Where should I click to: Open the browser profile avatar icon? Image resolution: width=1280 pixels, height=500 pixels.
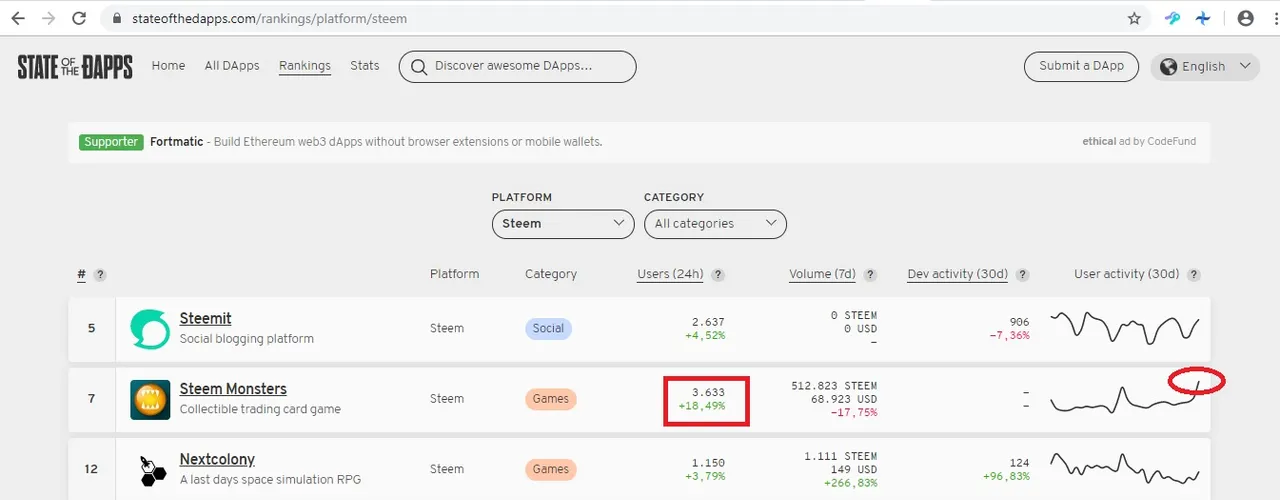click(1246, 18)
